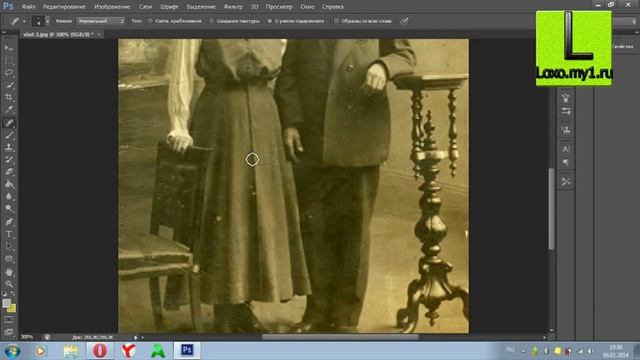Open the Свойства panel tab
Viewport: 640px width, 360px height.
[x=622, y=46]
